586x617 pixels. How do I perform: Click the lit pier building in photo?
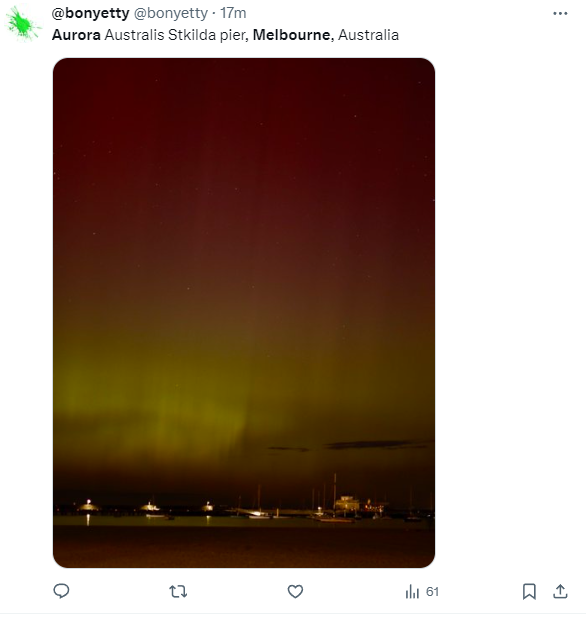click(x=347, y=503)
